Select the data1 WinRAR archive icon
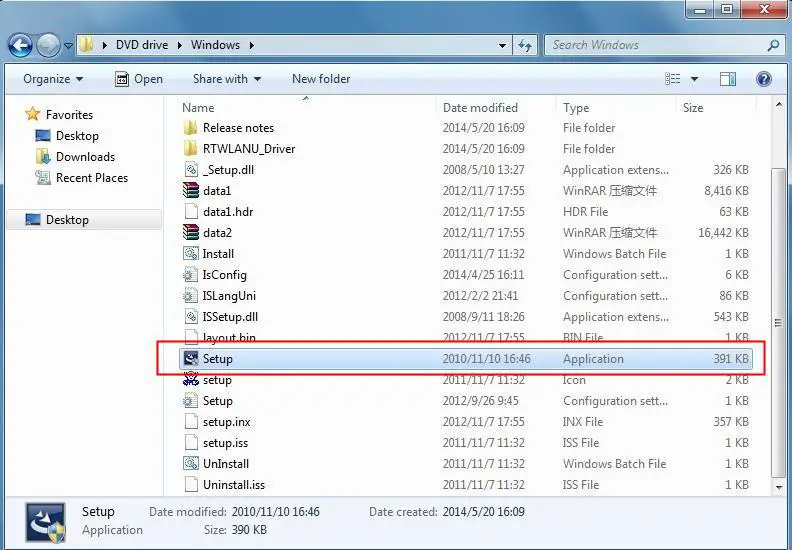The image size is (792, 550). click(190, 190)
